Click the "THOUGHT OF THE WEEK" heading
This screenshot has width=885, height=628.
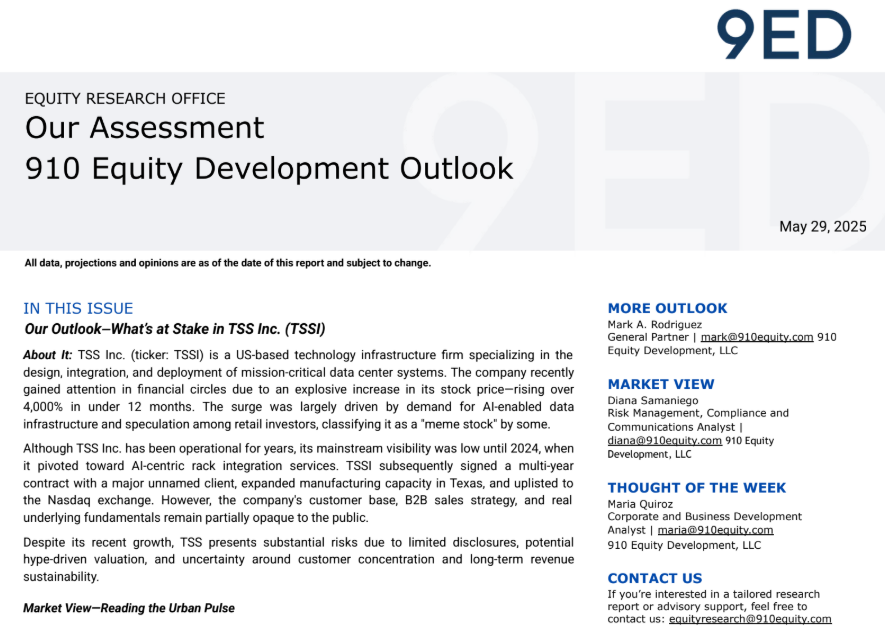tap(696, 488)
